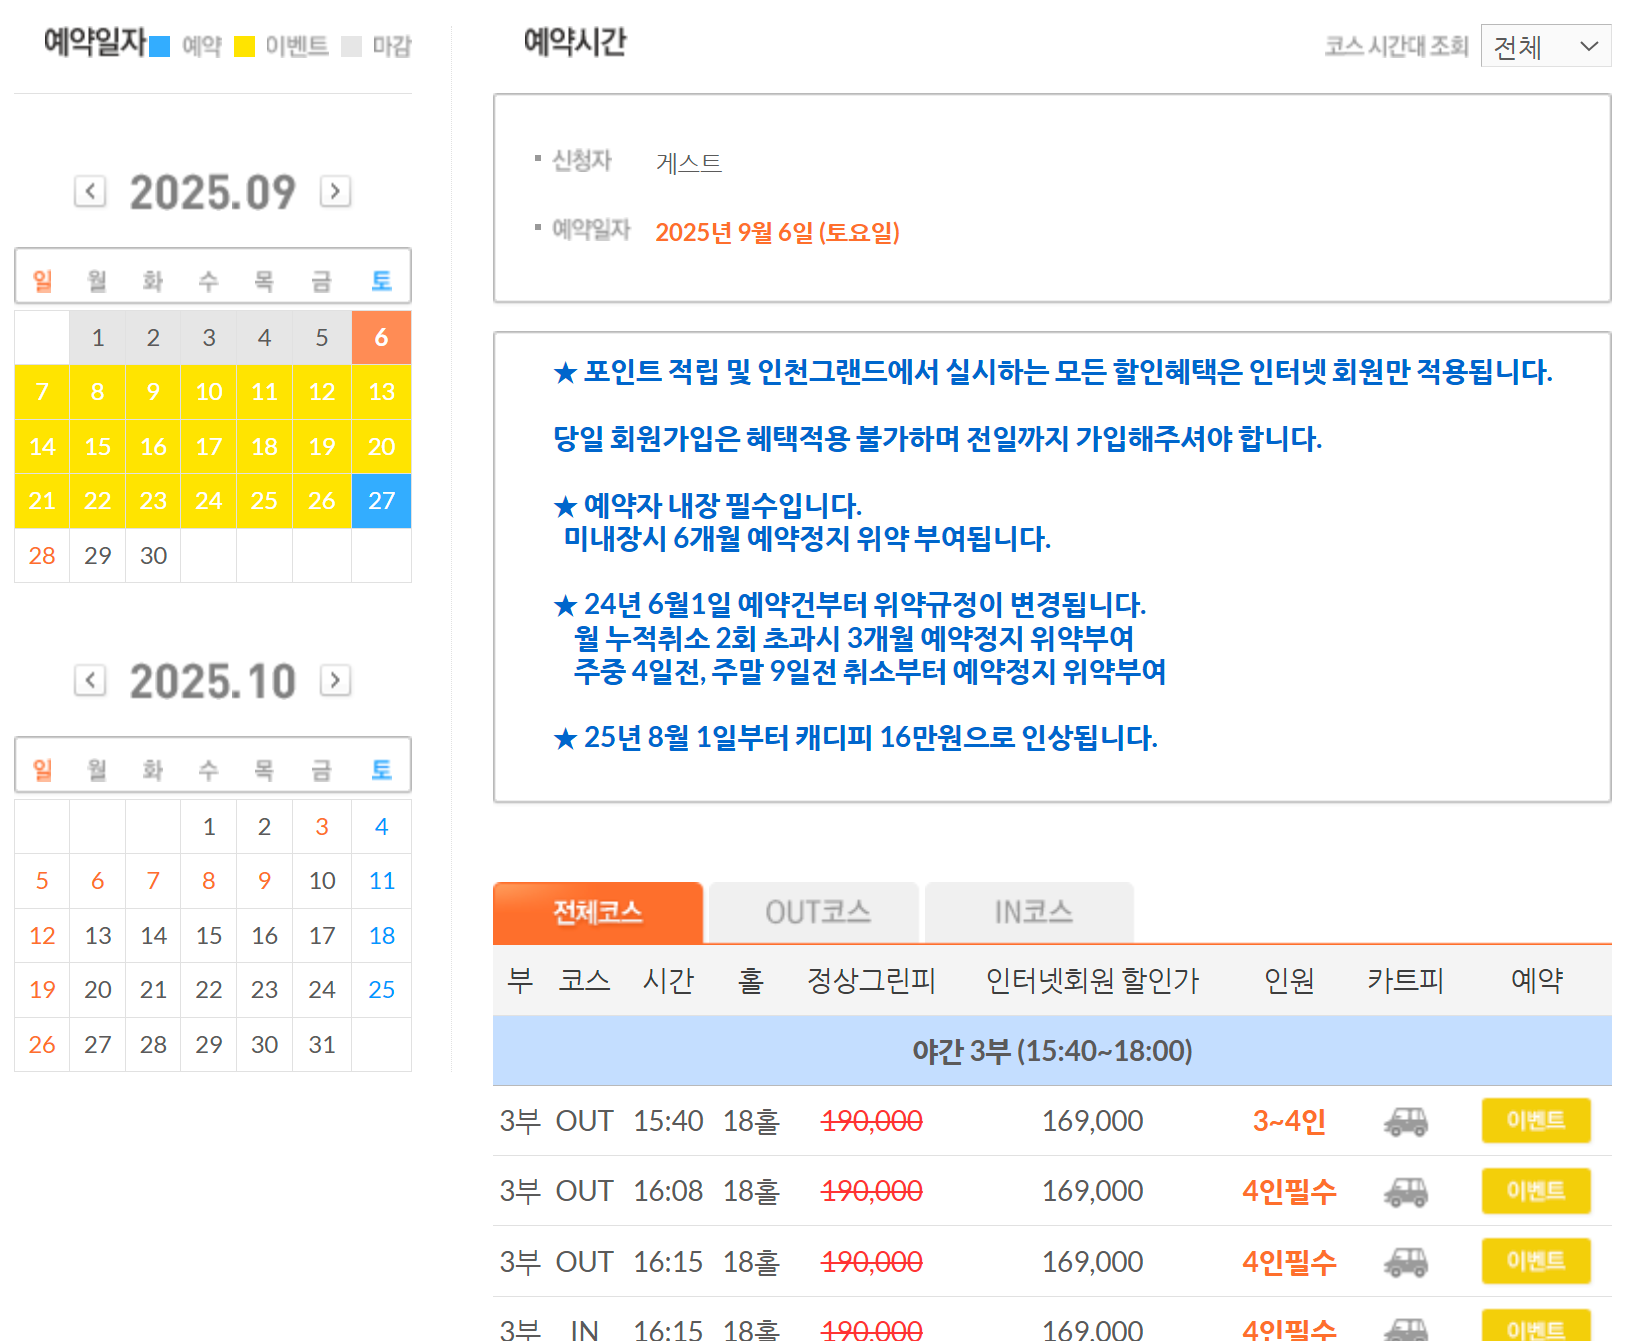The height and width of the screenshot is (1341, 1627).
Task: Click the yellow 이벤트 legend swatch
Action: [x=244, y=47]
